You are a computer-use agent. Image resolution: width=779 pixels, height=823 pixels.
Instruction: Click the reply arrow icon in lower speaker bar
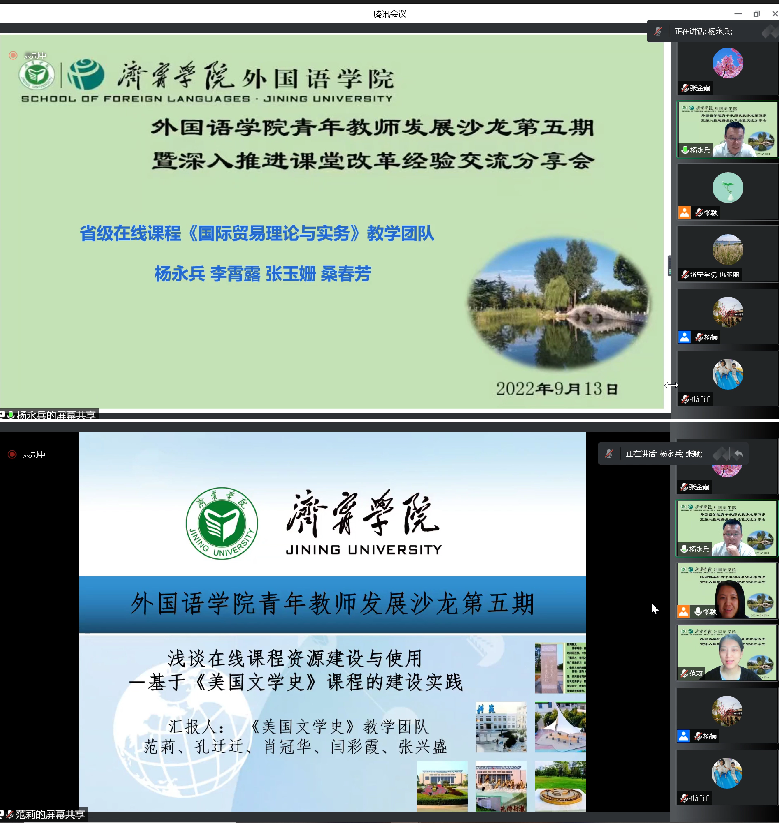(738, 454)
